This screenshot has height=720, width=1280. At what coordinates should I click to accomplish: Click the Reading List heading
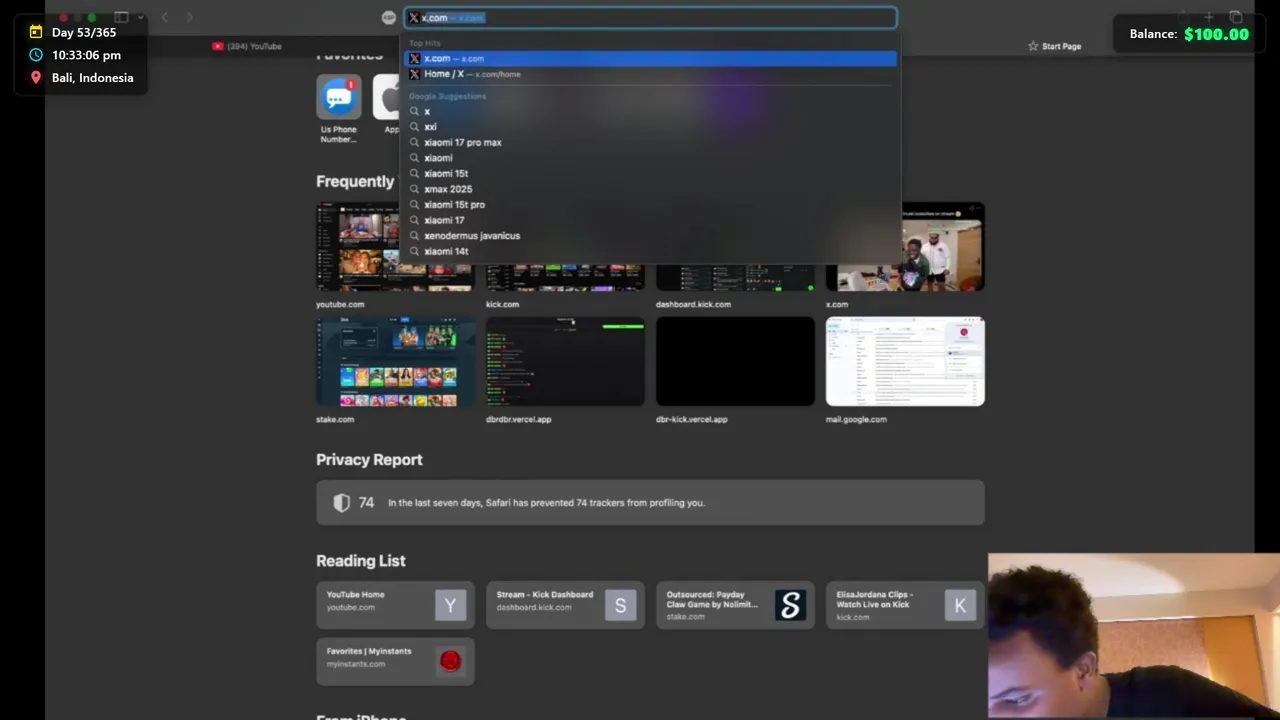361,561
